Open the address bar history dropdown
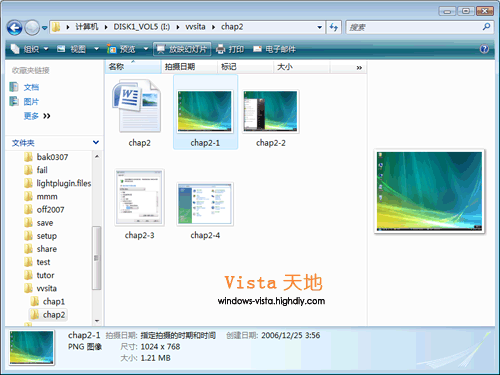This screenshot has height=375, width=500. (x=319, y=27)
